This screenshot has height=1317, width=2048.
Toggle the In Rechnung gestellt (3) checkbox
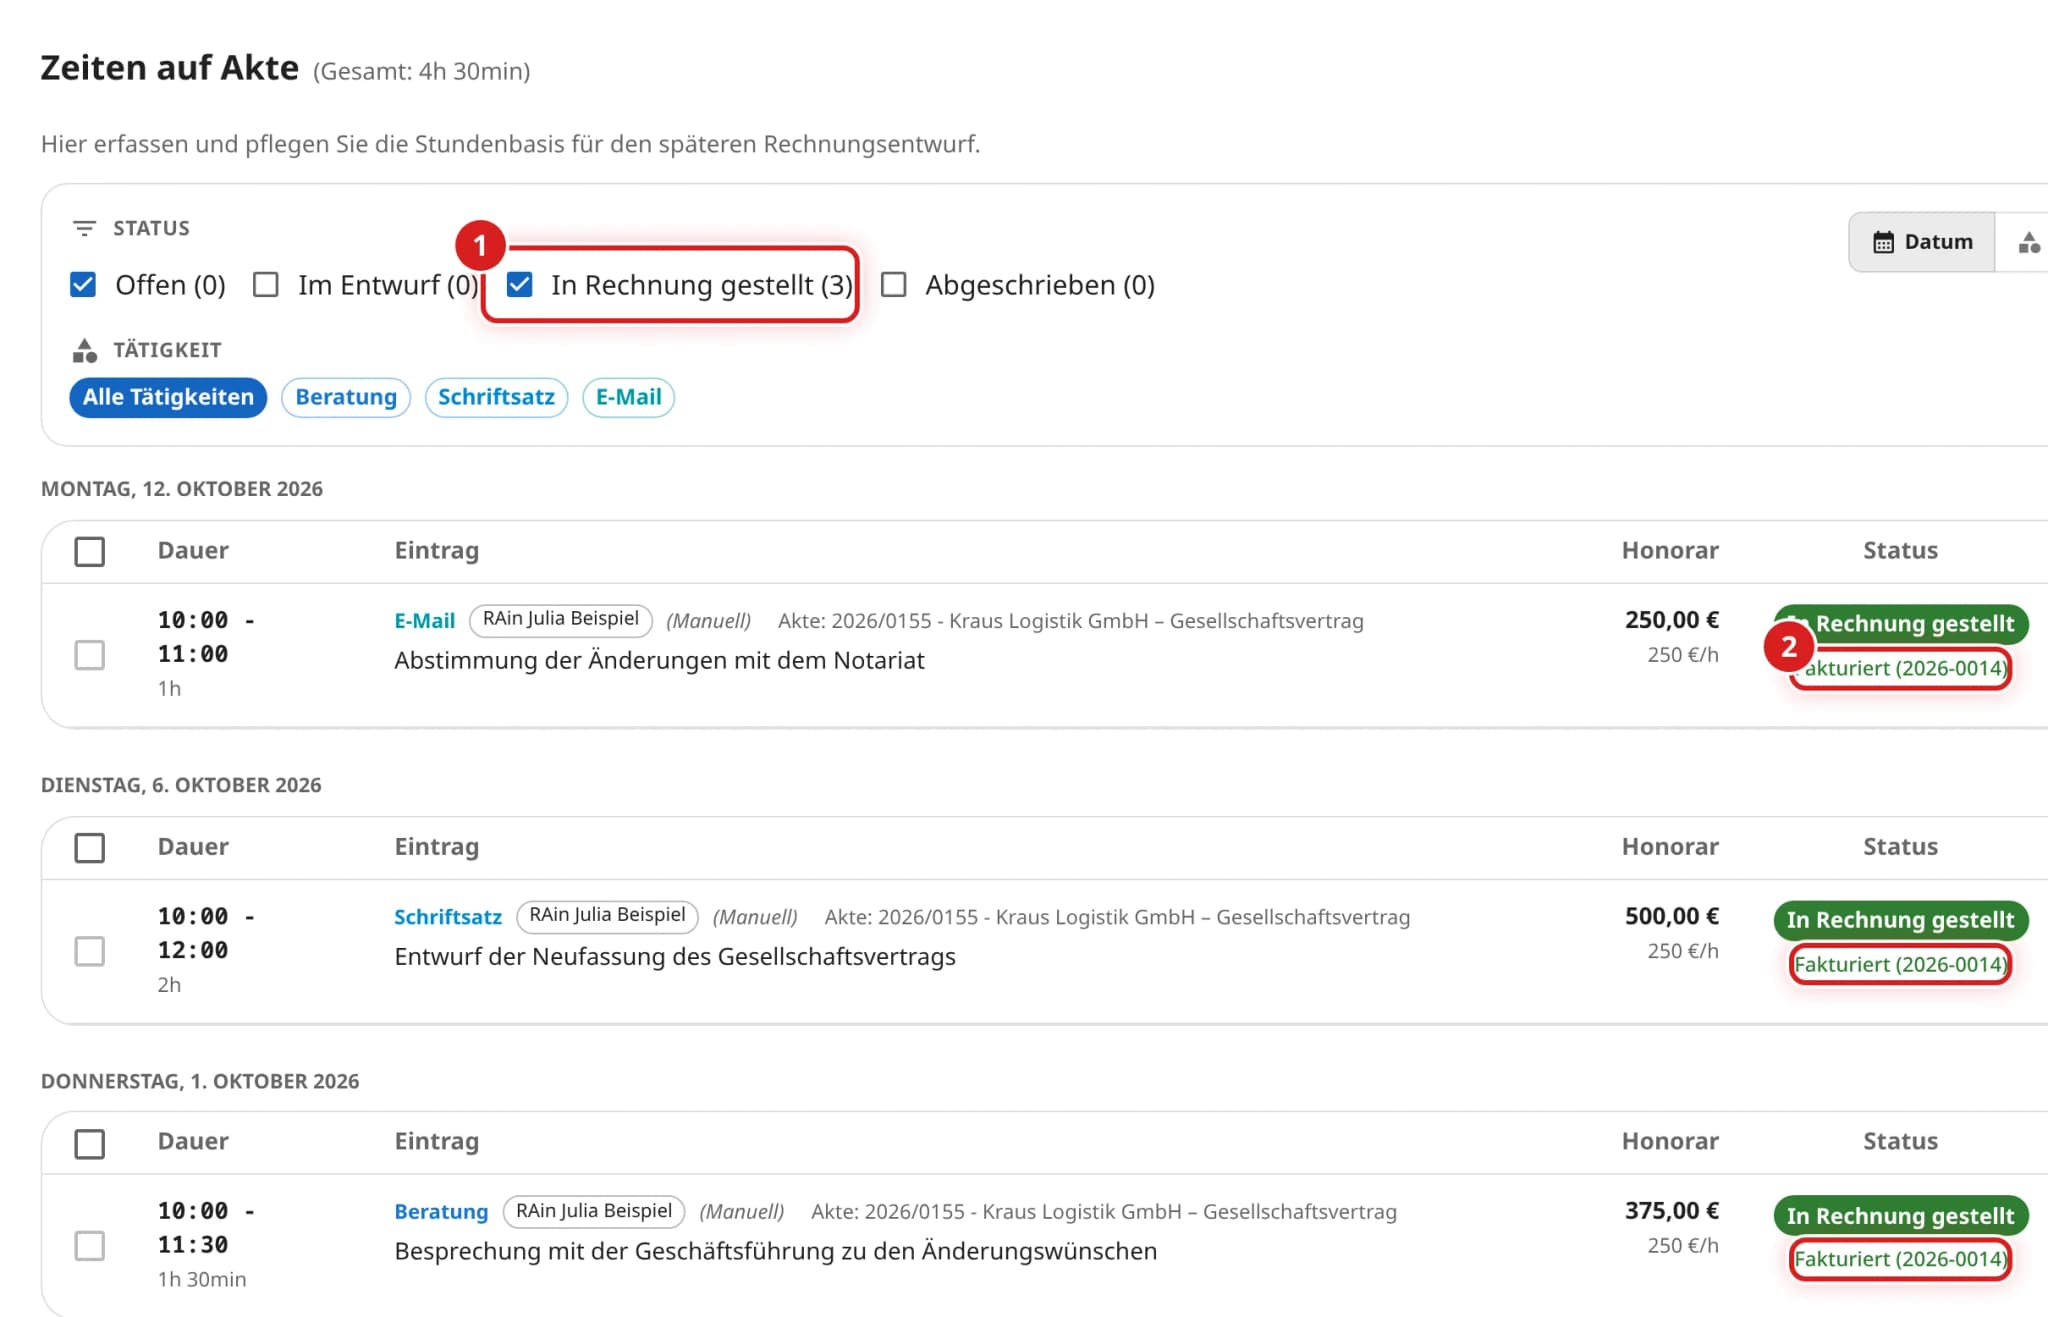tap(519, 285)
